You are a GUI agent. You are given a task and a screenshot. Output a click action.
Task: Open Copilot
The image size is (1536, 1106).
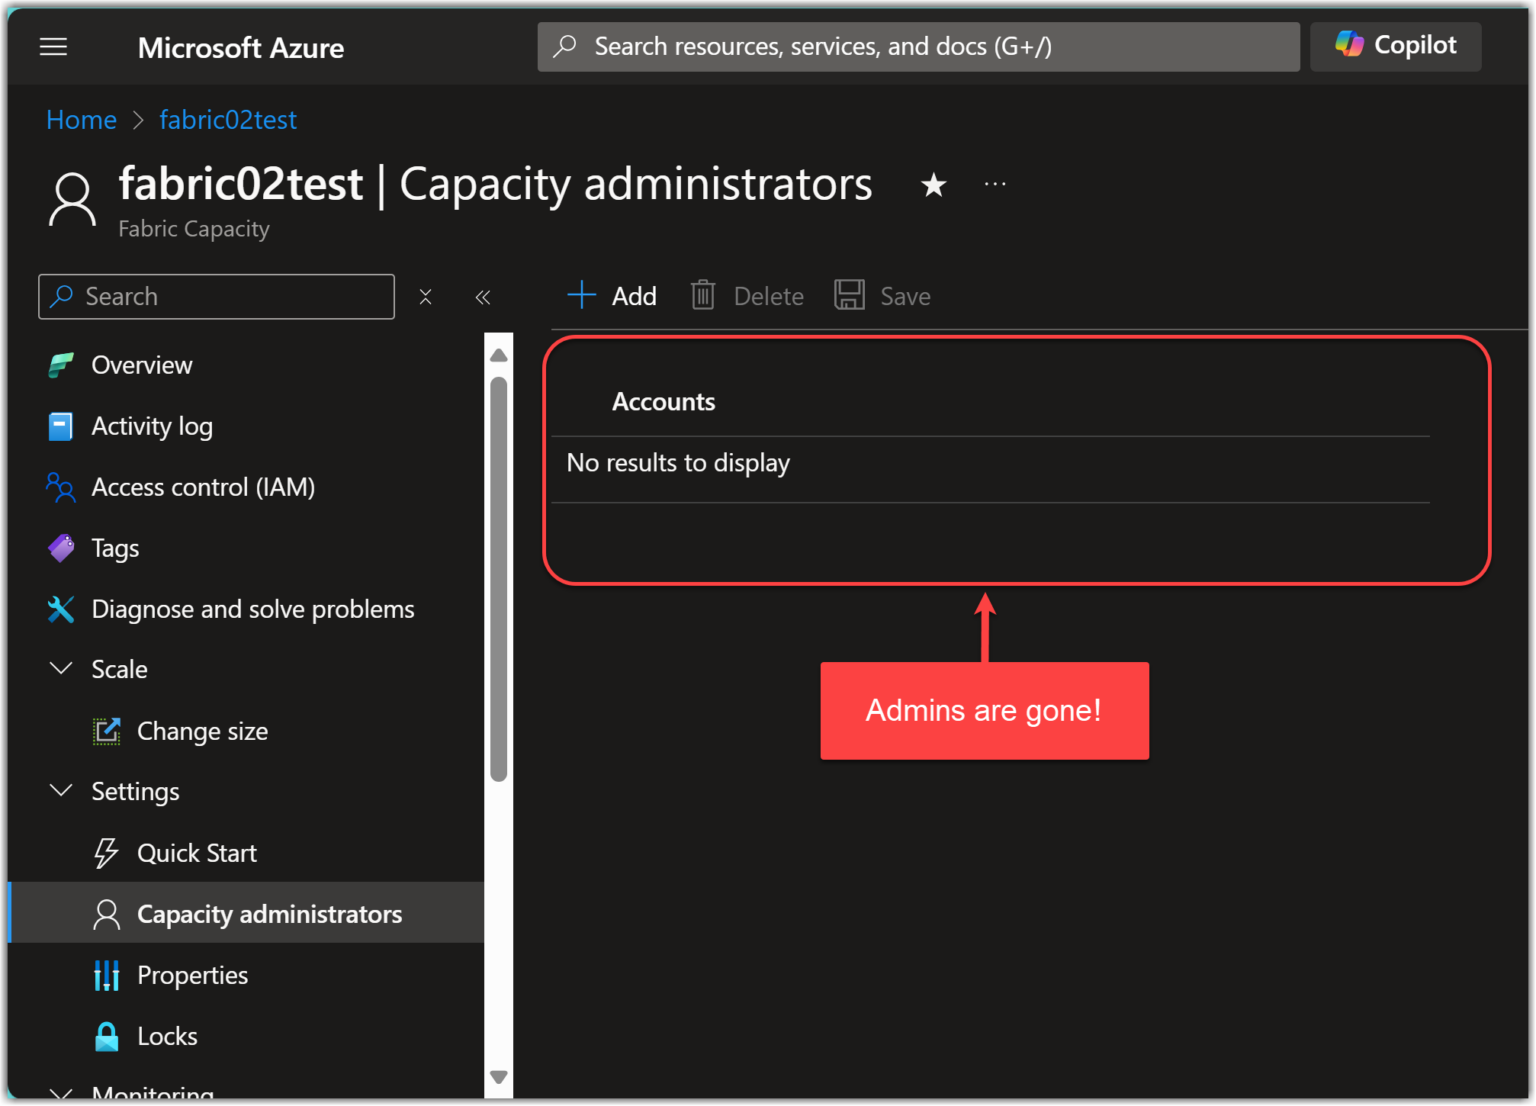tap(1395, 46)
